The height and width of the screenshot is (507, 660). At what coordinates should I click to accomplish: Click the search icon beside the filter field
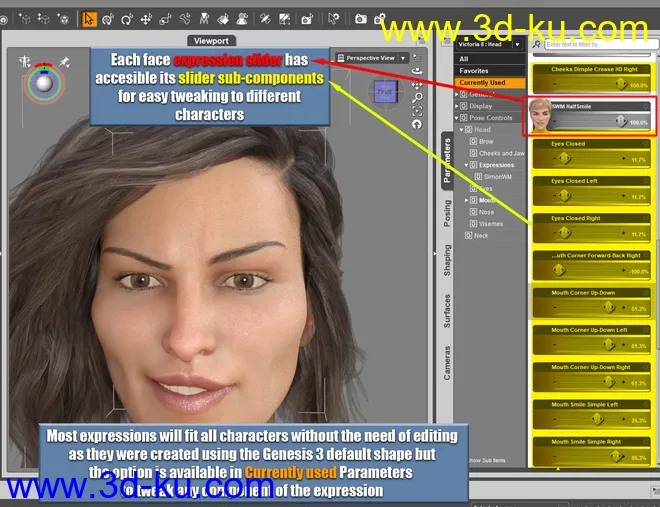538,45
